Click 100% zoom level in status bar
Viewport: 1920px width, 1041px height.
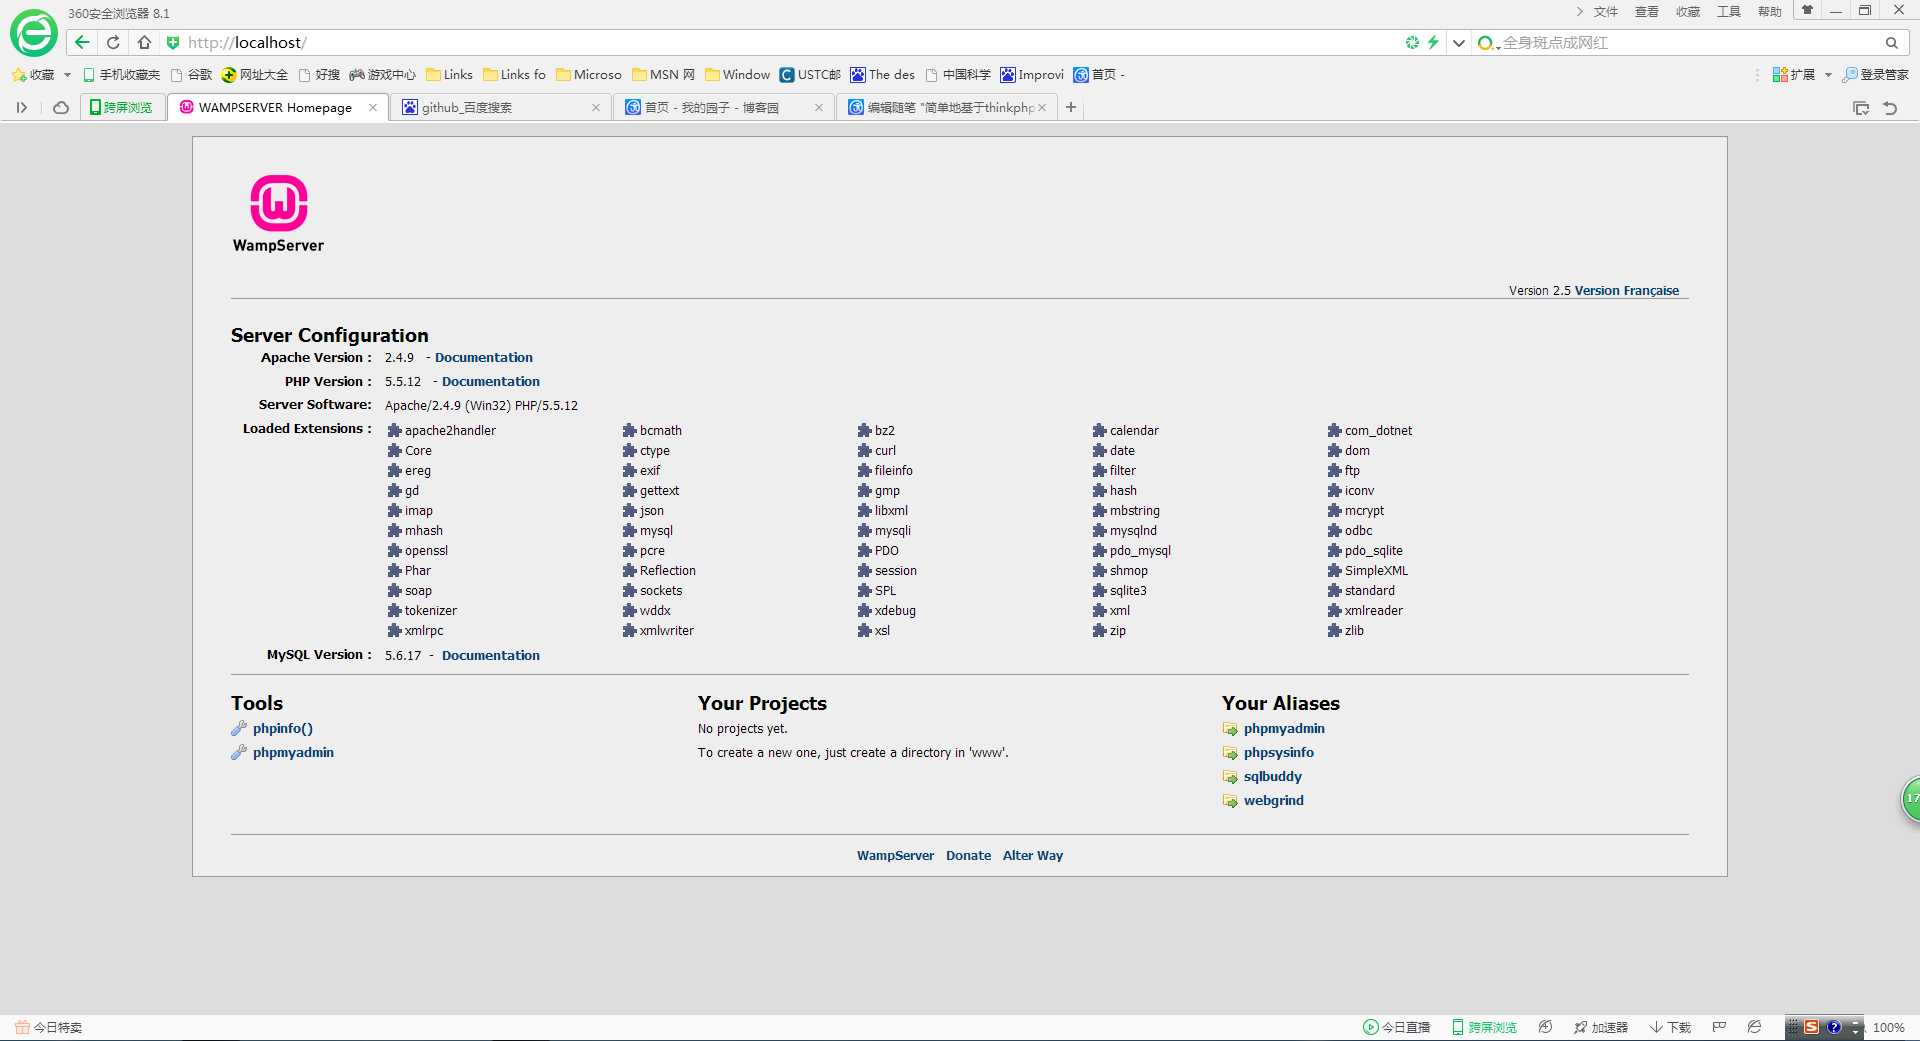pyautogui.click(x=1888, y=1027)
